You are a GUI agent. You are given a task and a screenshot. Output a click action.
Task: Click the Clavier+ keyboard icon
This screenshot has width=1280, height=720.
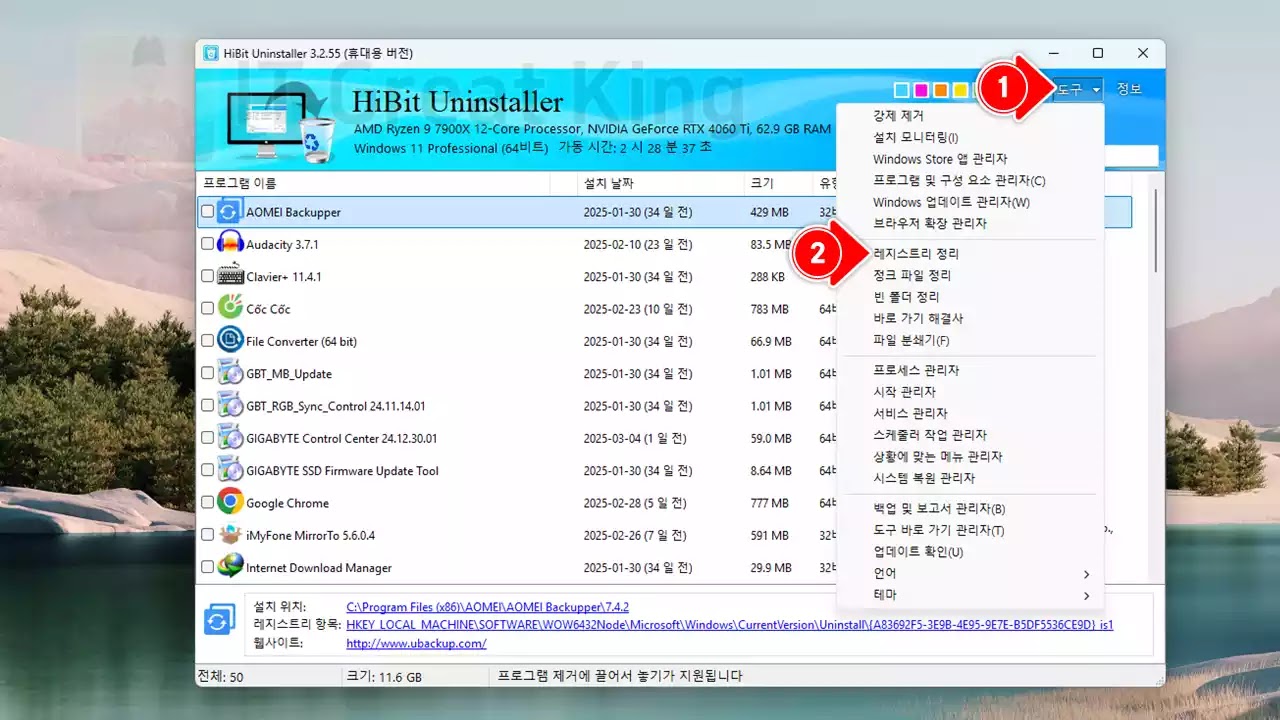click(230, 276)
